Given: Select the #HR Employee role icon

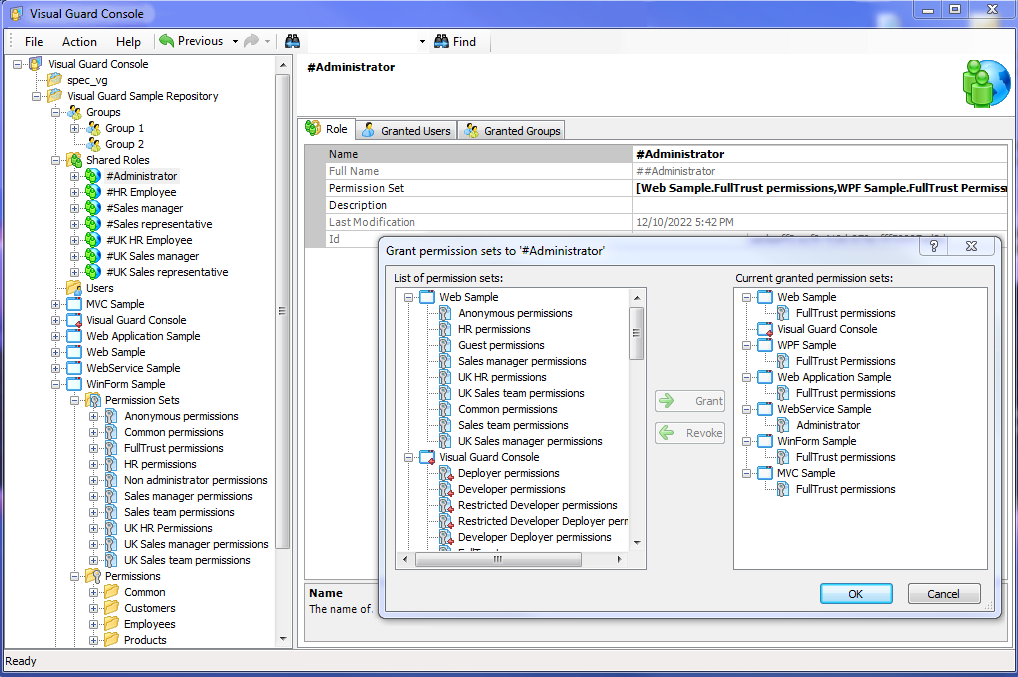Looking at the screenshot, I should click(93, 192).
